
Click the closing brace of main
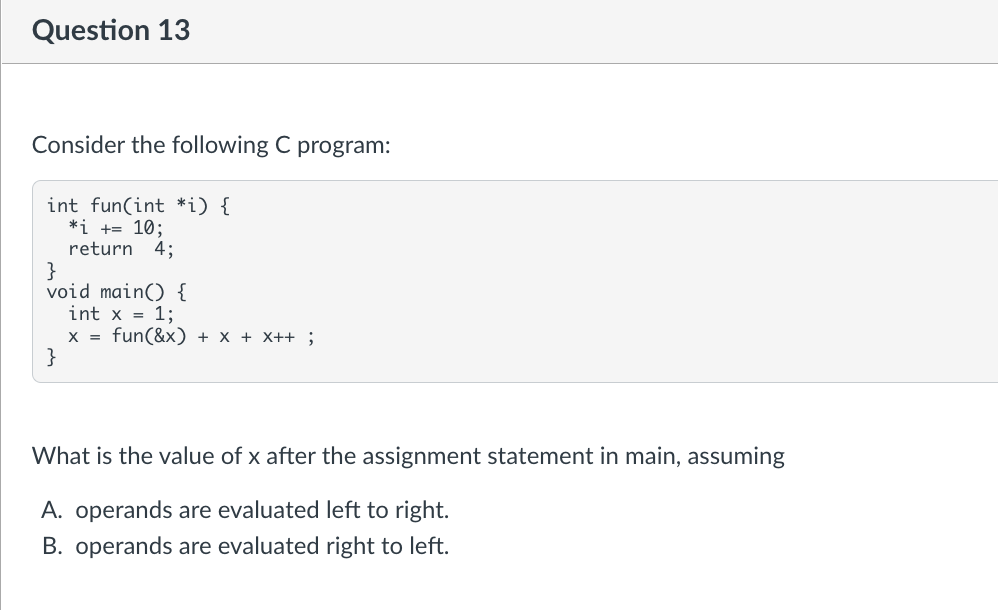[x=52, y=357]
